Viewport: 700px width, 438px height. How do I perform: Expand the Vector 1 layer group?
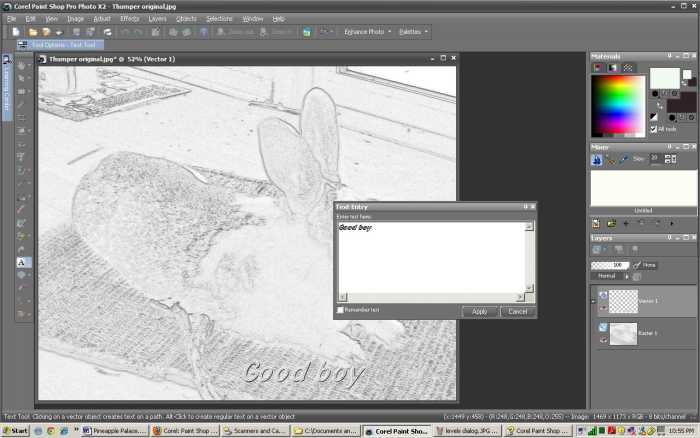point(593,301)
